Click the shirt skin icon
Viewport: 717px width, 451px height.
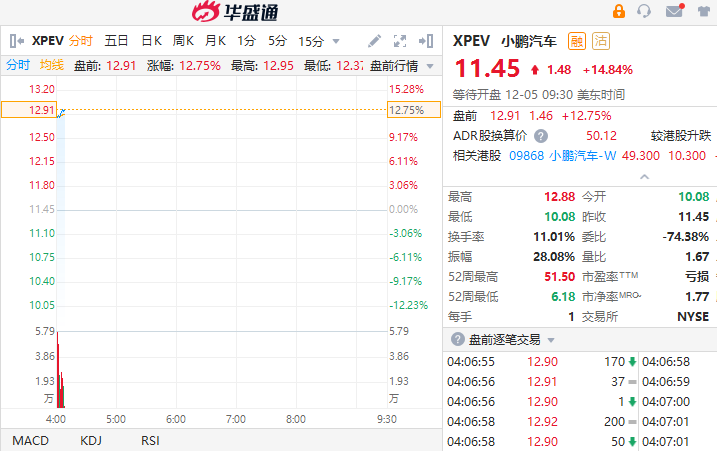point(705,11)
